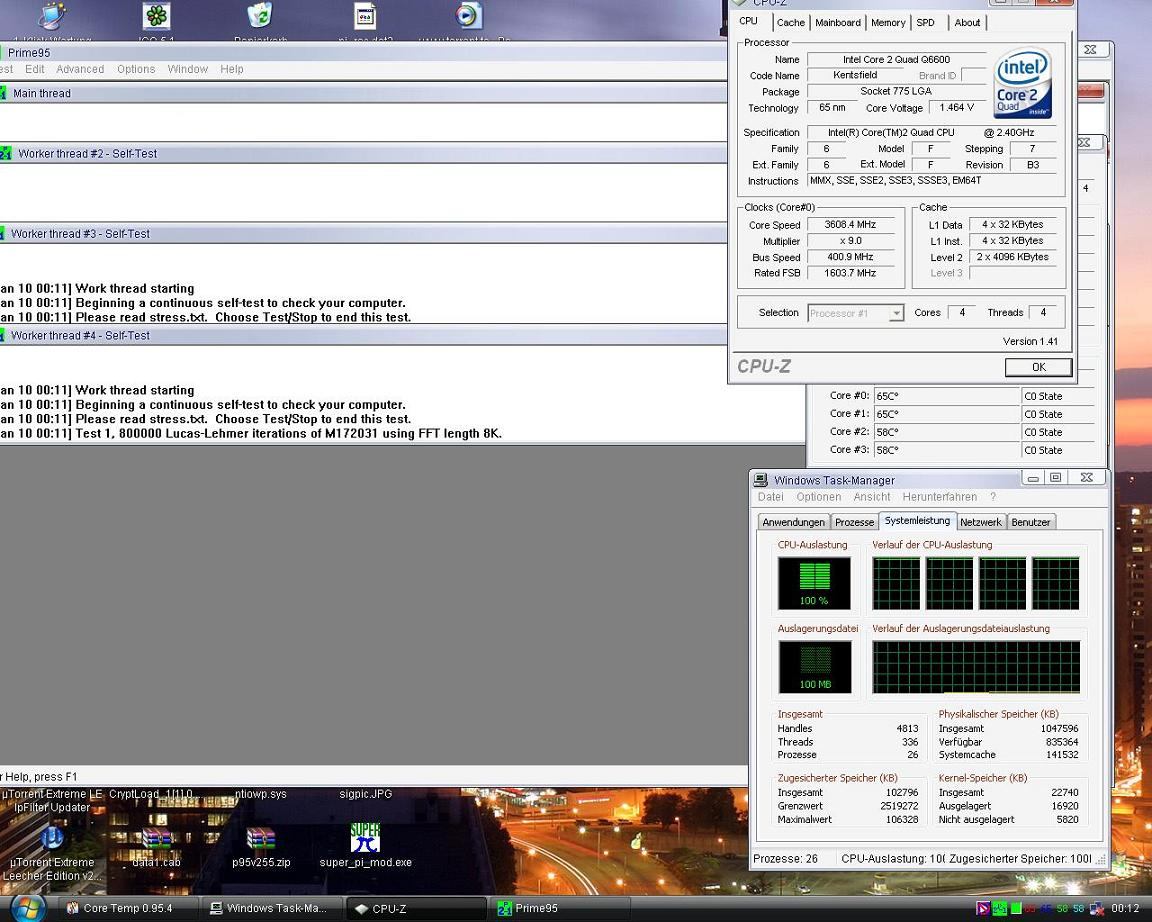Launch super_pi_mod.exe from desktop

(x=365, y=838)
